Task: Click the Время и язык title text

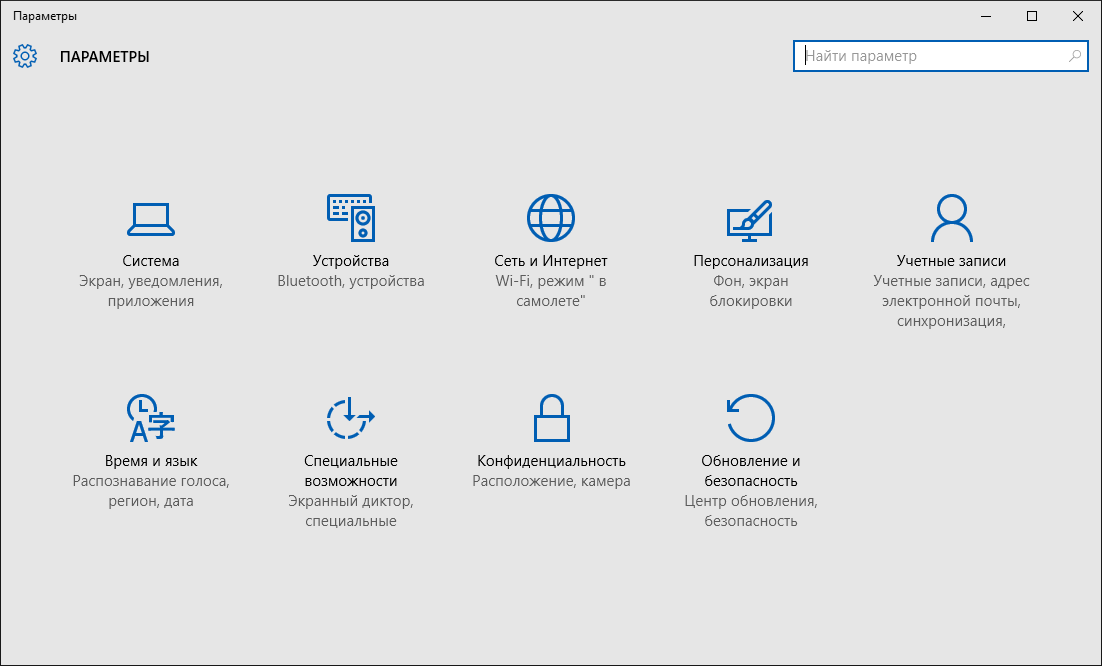Action: pyautogui.click(x=151, y=461)
